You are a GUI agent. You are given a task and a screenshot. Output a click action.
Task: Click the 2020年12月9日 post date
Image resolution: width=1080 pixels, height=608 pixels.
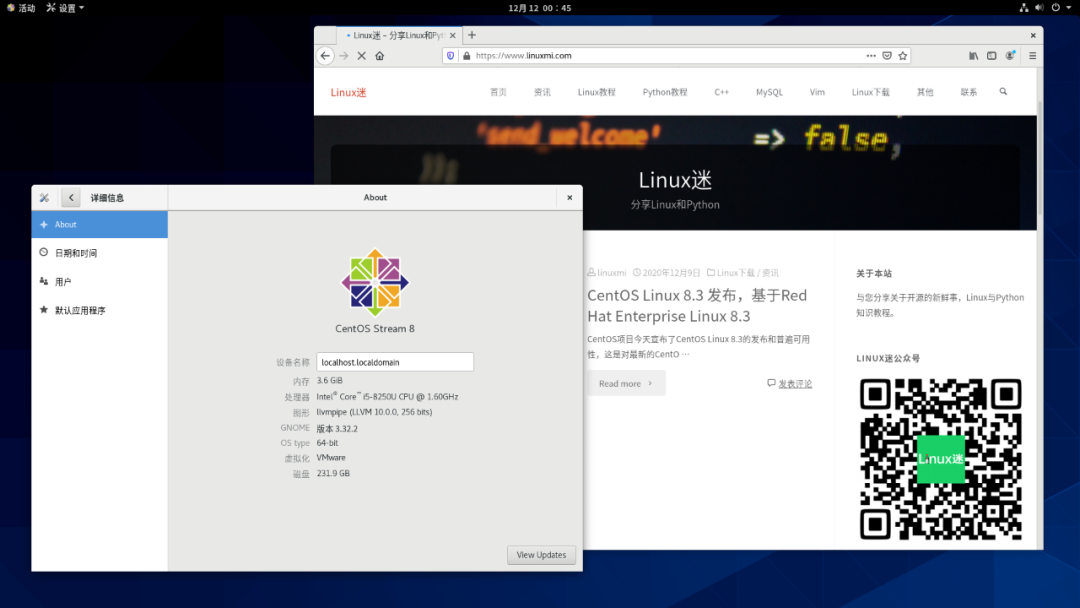(x=672, y=273)
